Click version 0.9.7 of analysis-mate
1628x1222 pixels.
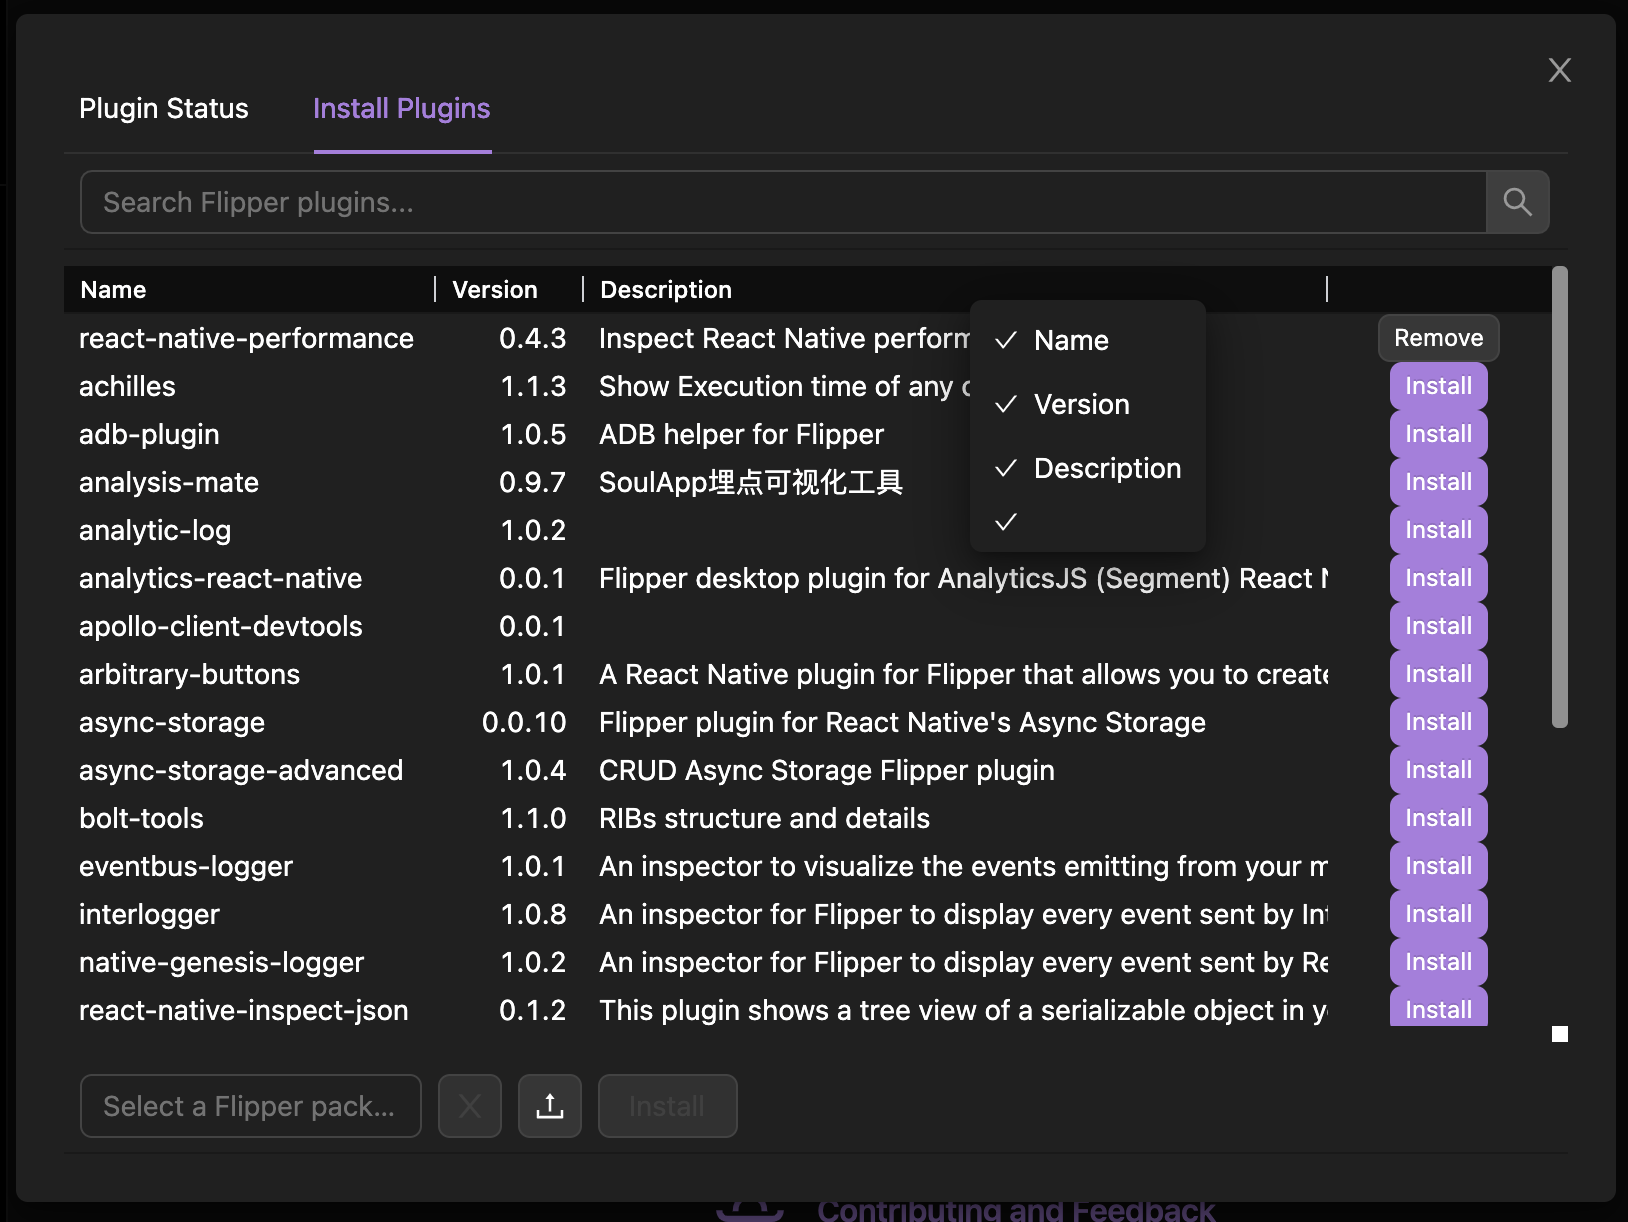[533, 482]
